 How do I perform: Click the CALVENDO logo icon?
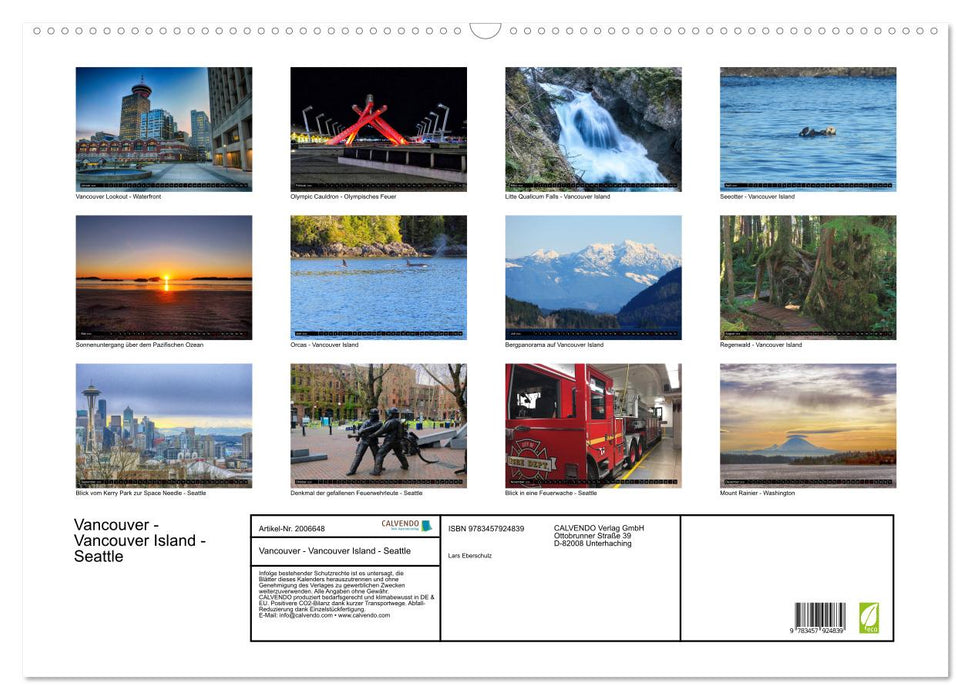[x=427, y=525]
